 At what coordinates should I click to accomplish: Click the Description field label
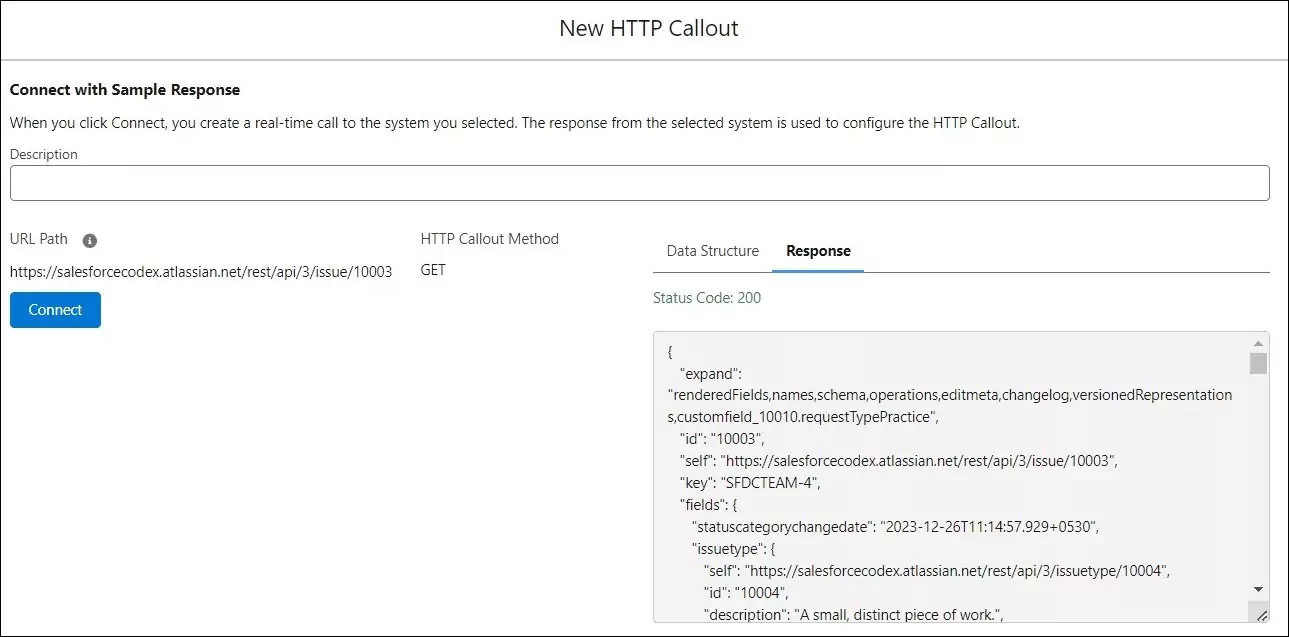click(44, 154)
